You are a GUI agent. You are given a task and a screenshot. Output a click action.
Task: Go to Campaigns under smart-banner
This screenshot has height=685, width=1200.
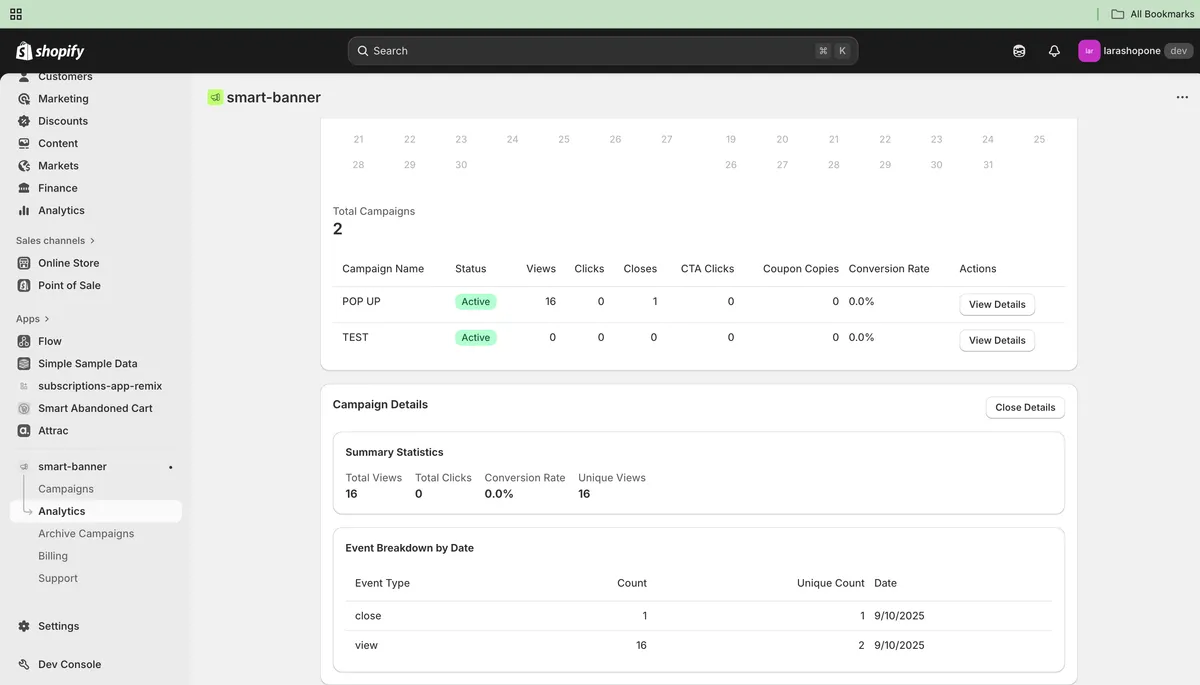66,489
